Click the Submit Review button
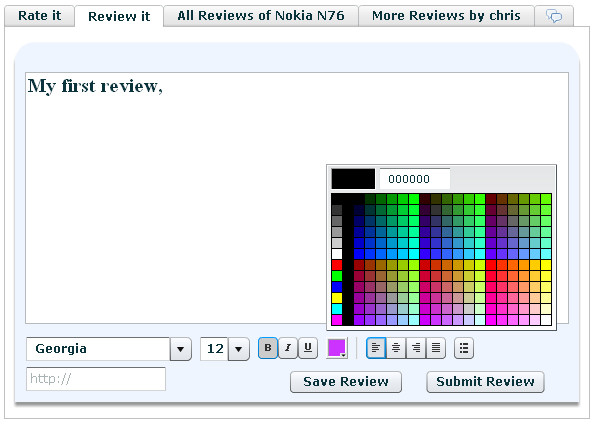The image size is (608, 428). (x=485, y=381)
